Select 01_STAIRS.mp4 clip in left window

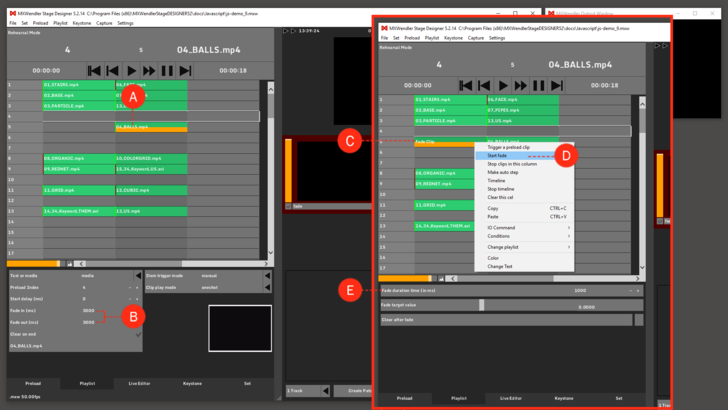(79, 85)
